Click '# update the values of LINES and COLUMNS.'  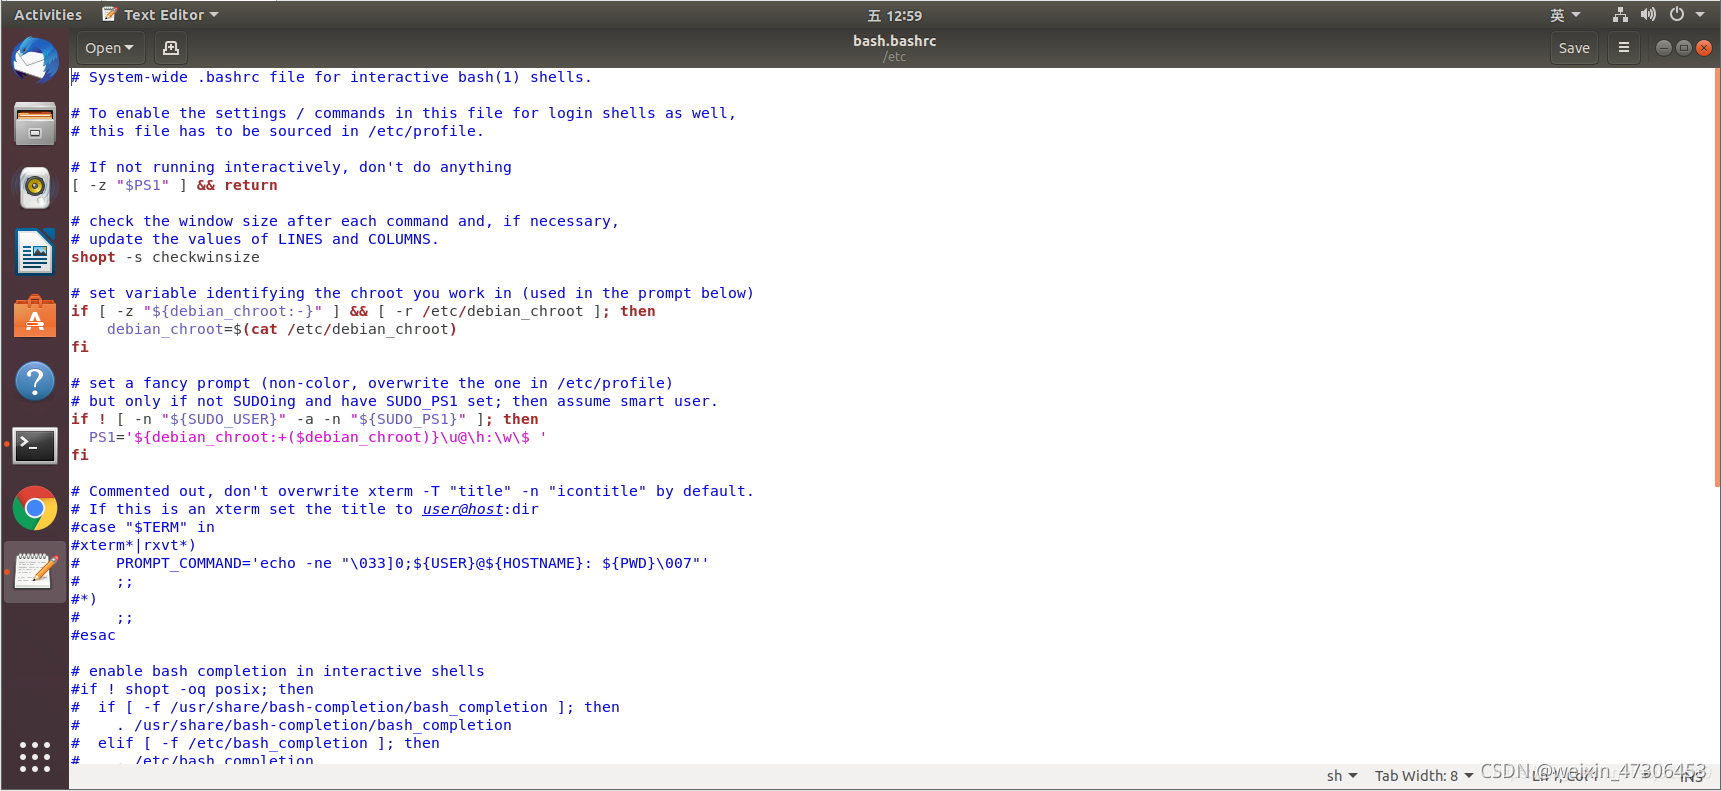point(255,239)
